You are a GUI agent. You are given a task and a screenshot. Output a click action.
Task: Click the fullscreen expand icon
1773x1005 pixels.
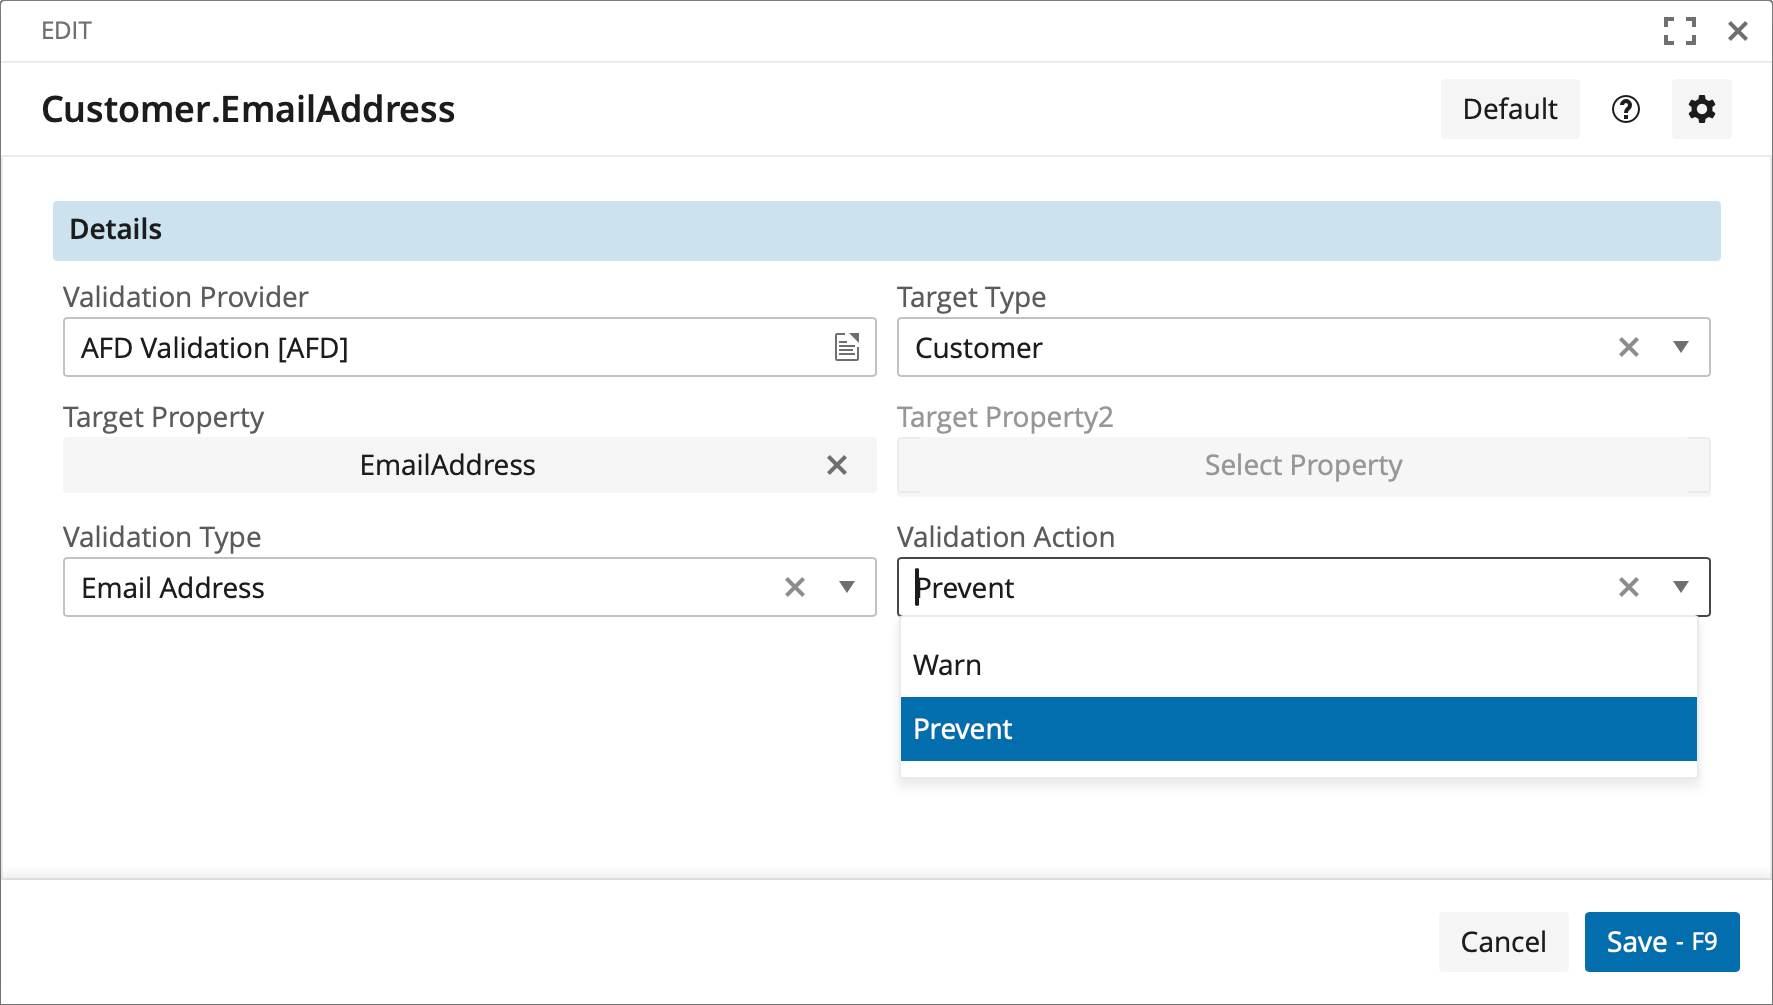pyautogui.click(x=1679, y=31)
